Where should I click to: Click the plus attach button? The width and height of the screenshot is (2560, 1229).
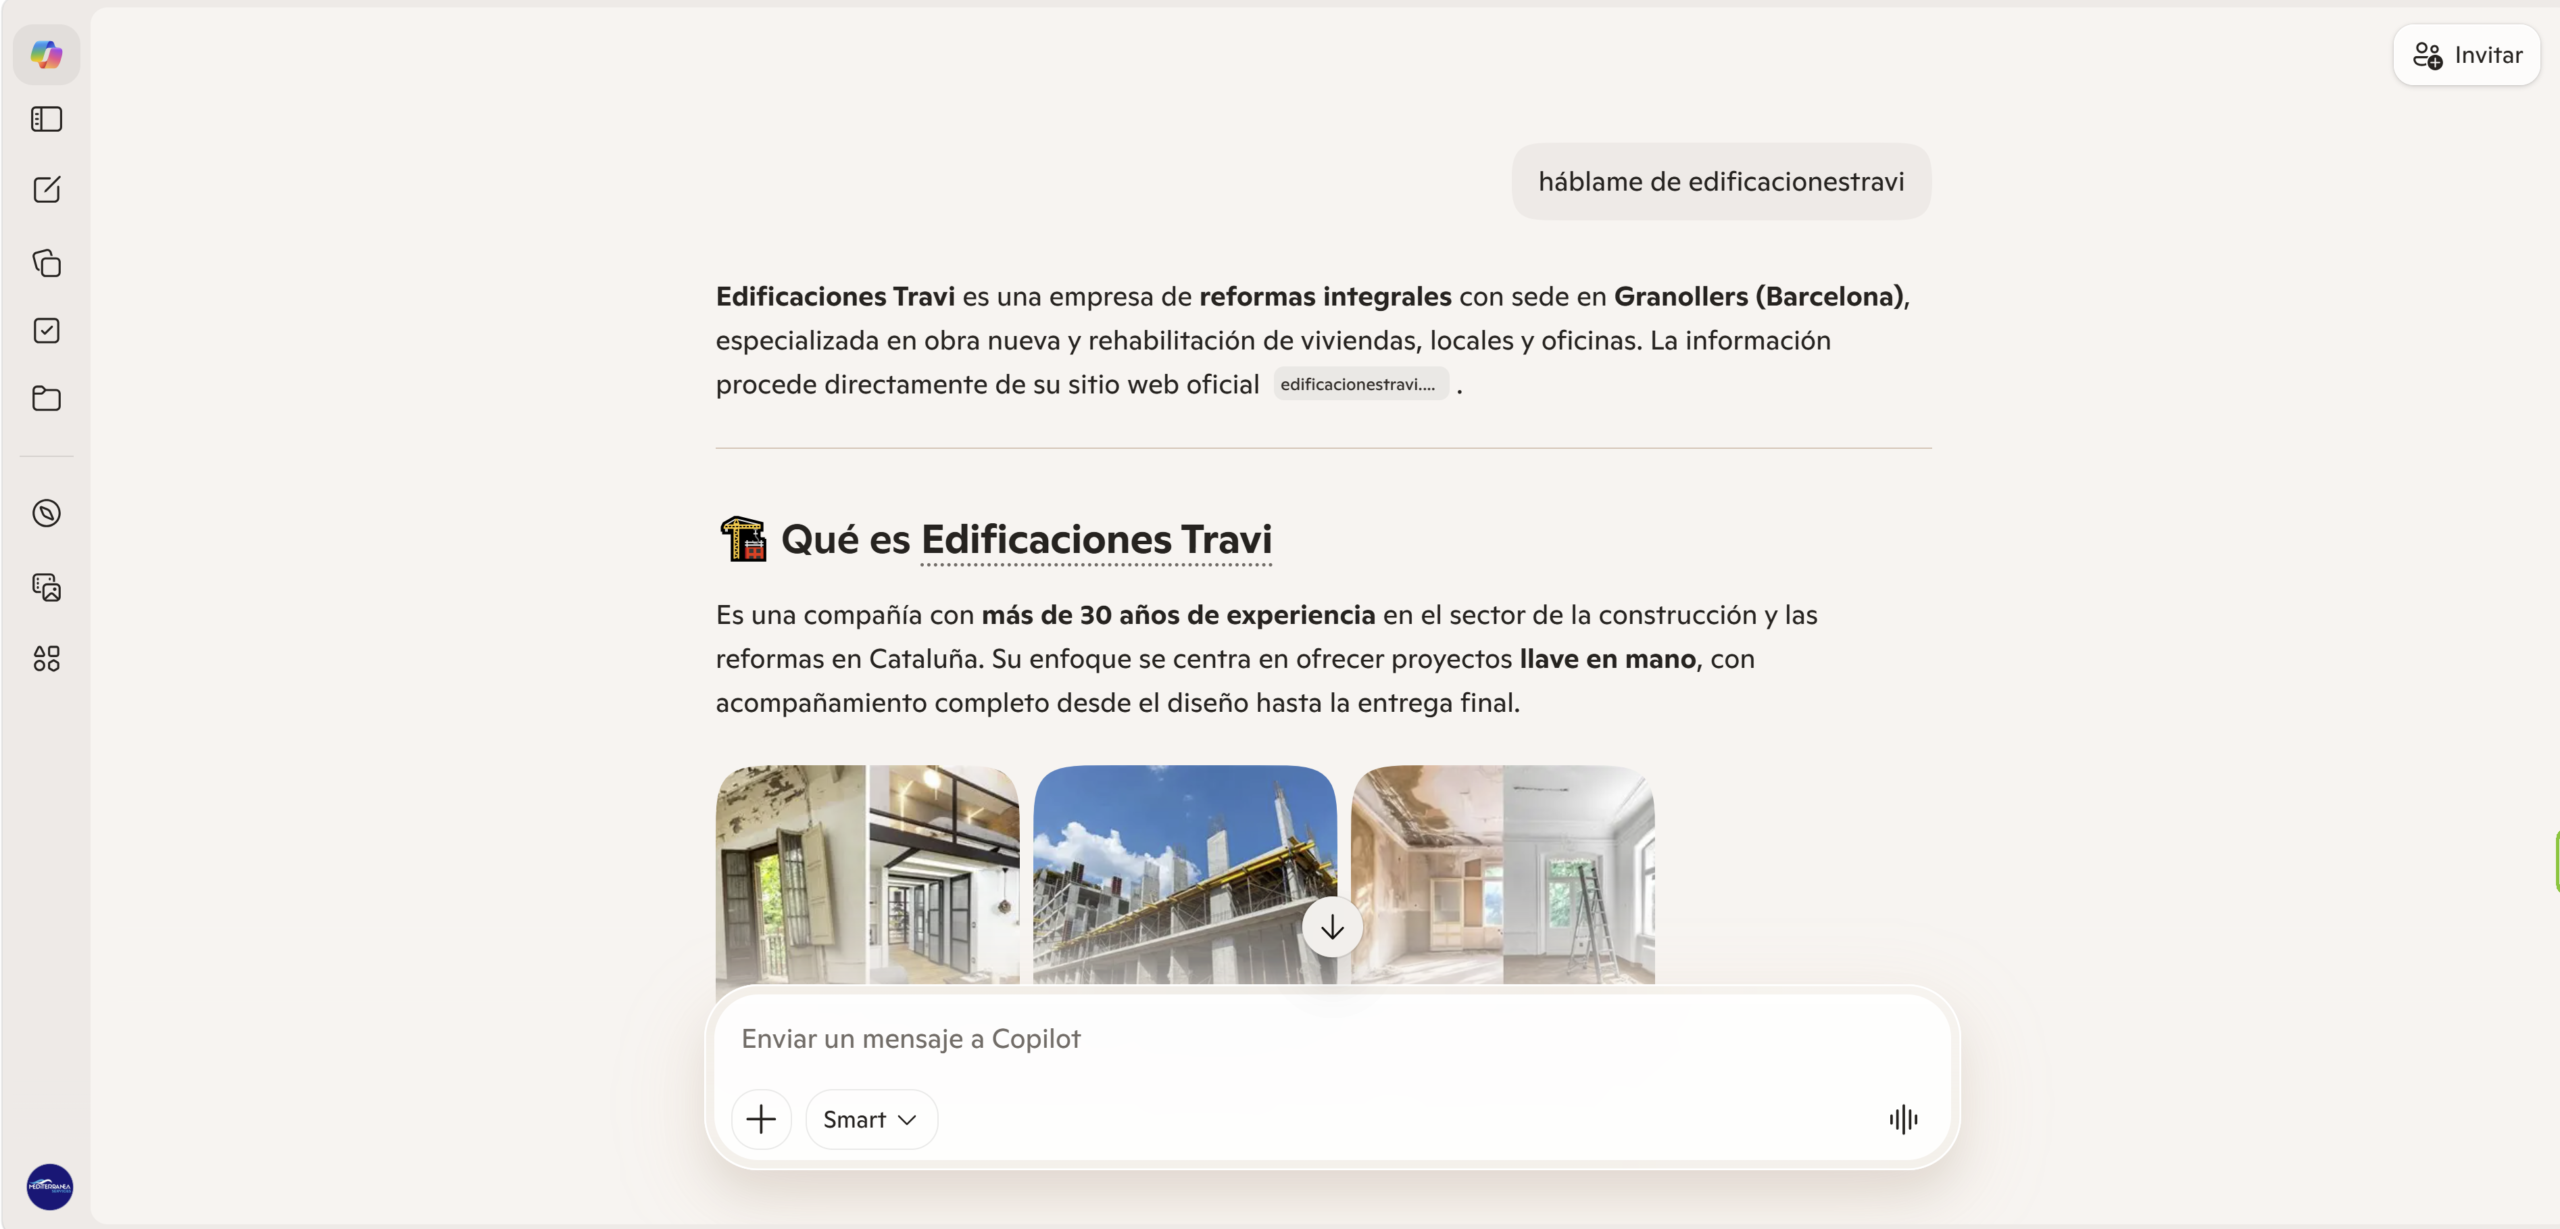(761, 1119)
